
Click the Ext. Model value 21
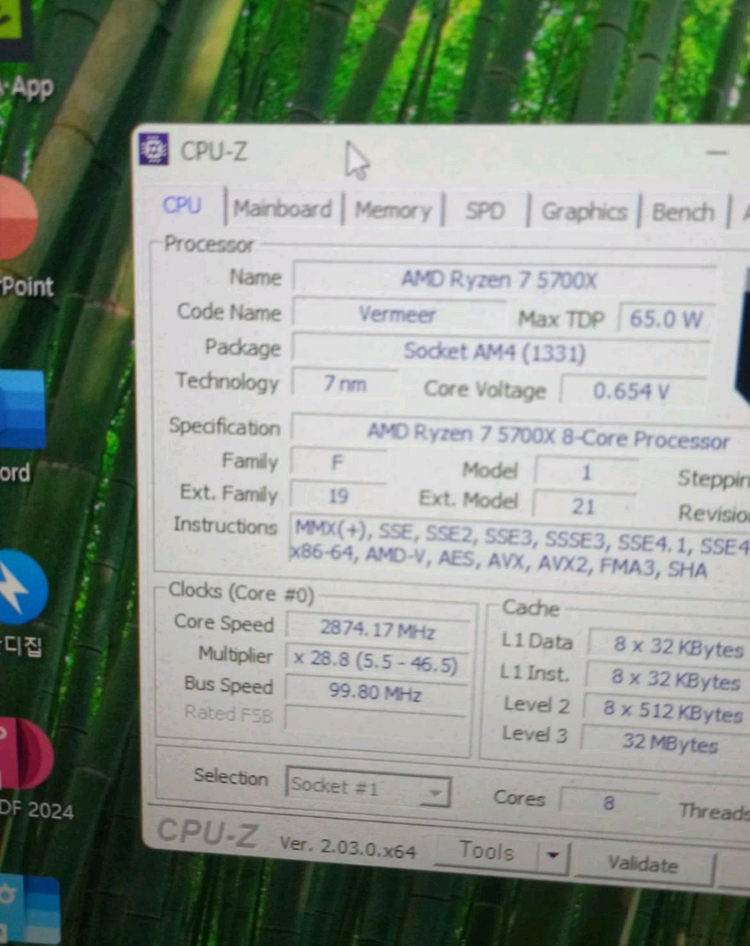(584, 506)
